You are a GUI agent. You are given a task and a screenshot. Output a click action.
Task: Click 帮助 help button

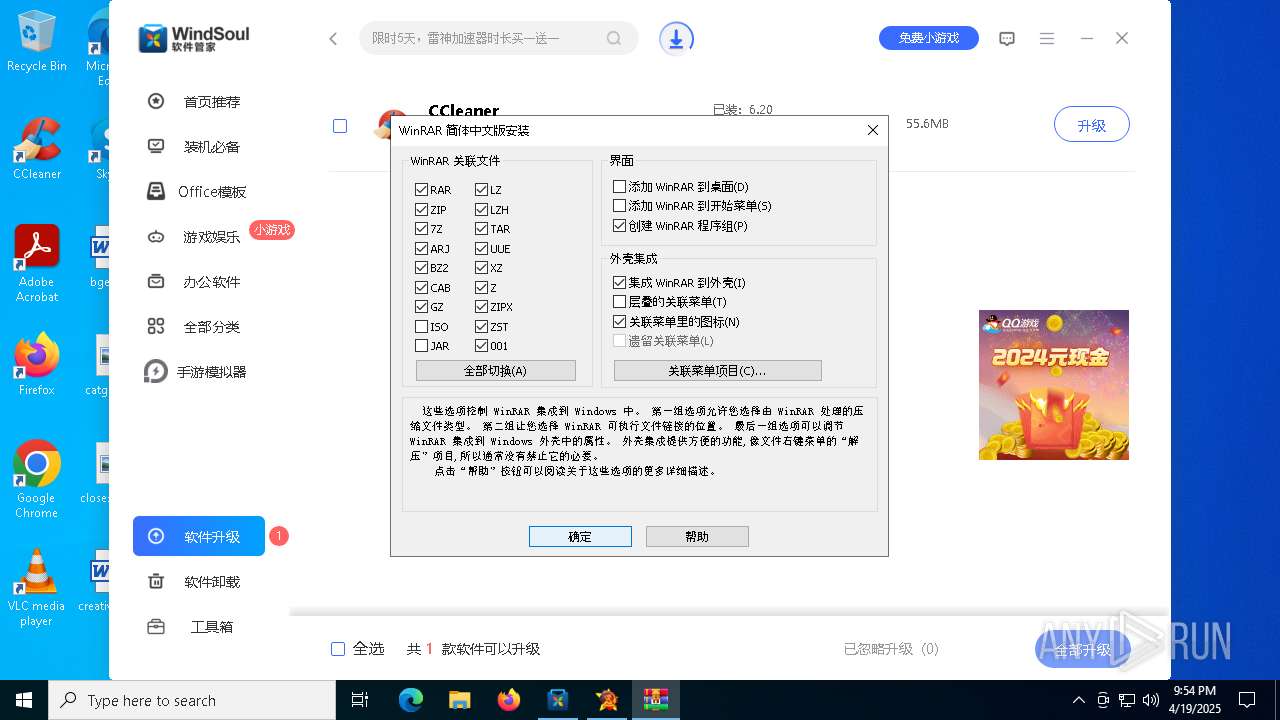(x=697, y=537)
